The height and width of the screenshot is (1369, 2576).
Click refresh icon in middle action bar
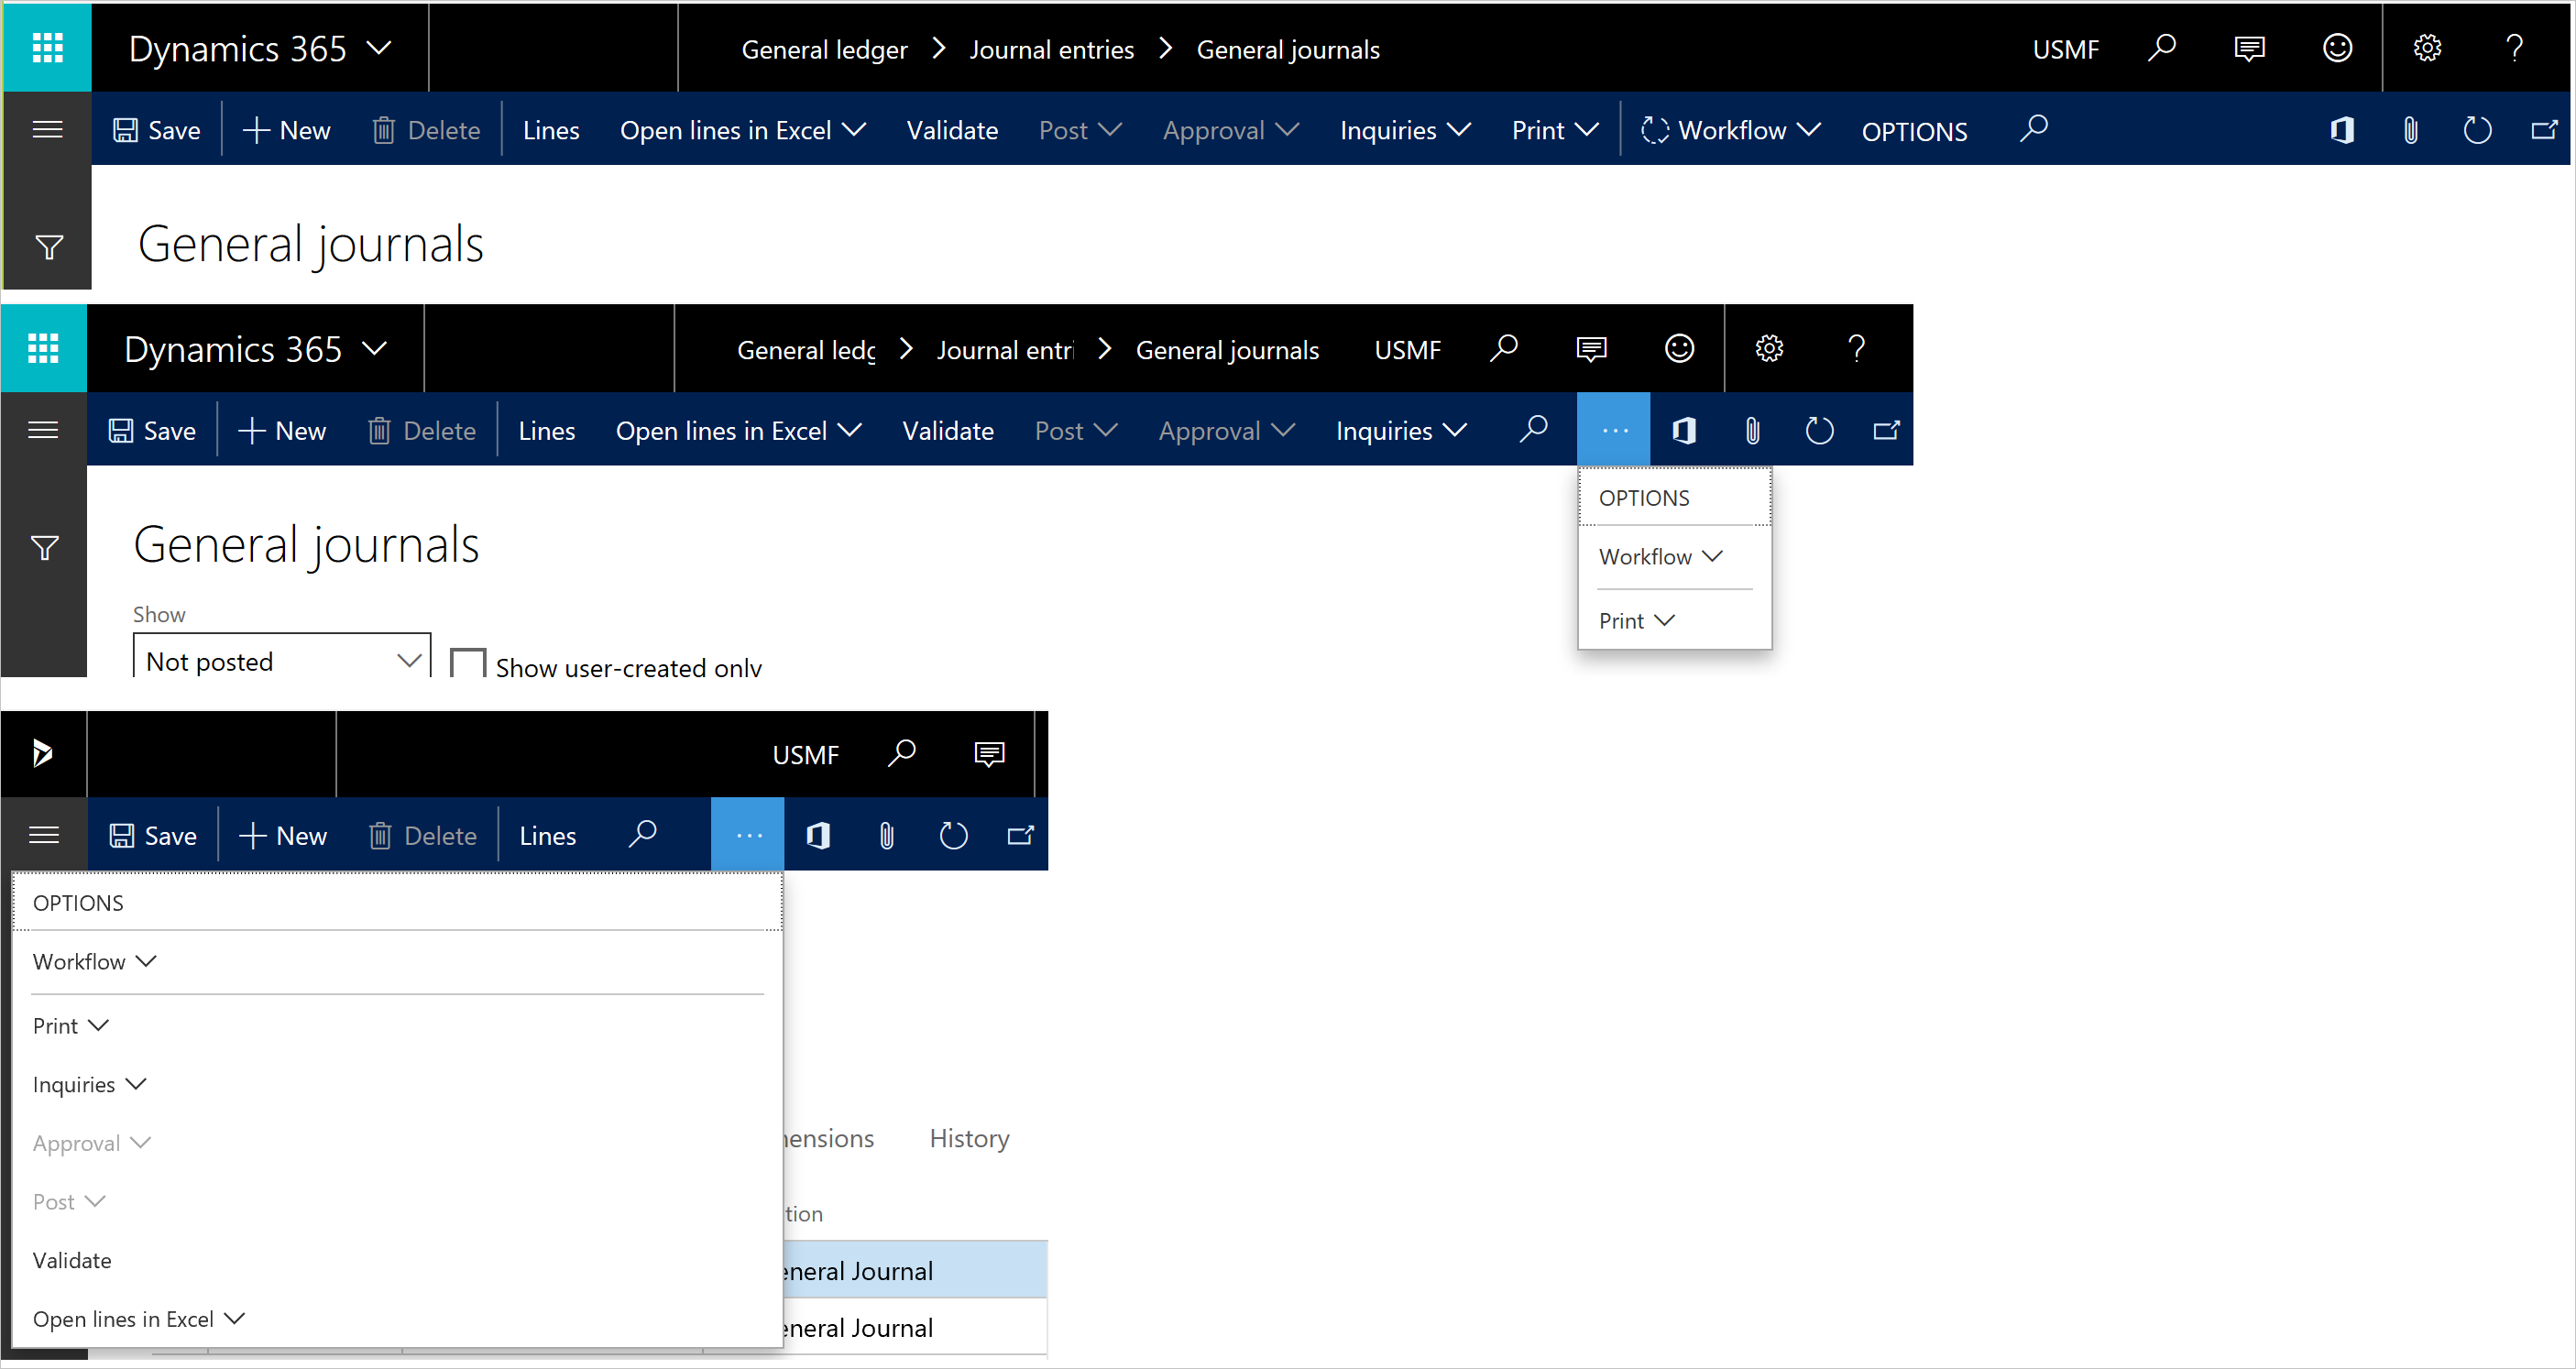click(x=1819, y=431)
